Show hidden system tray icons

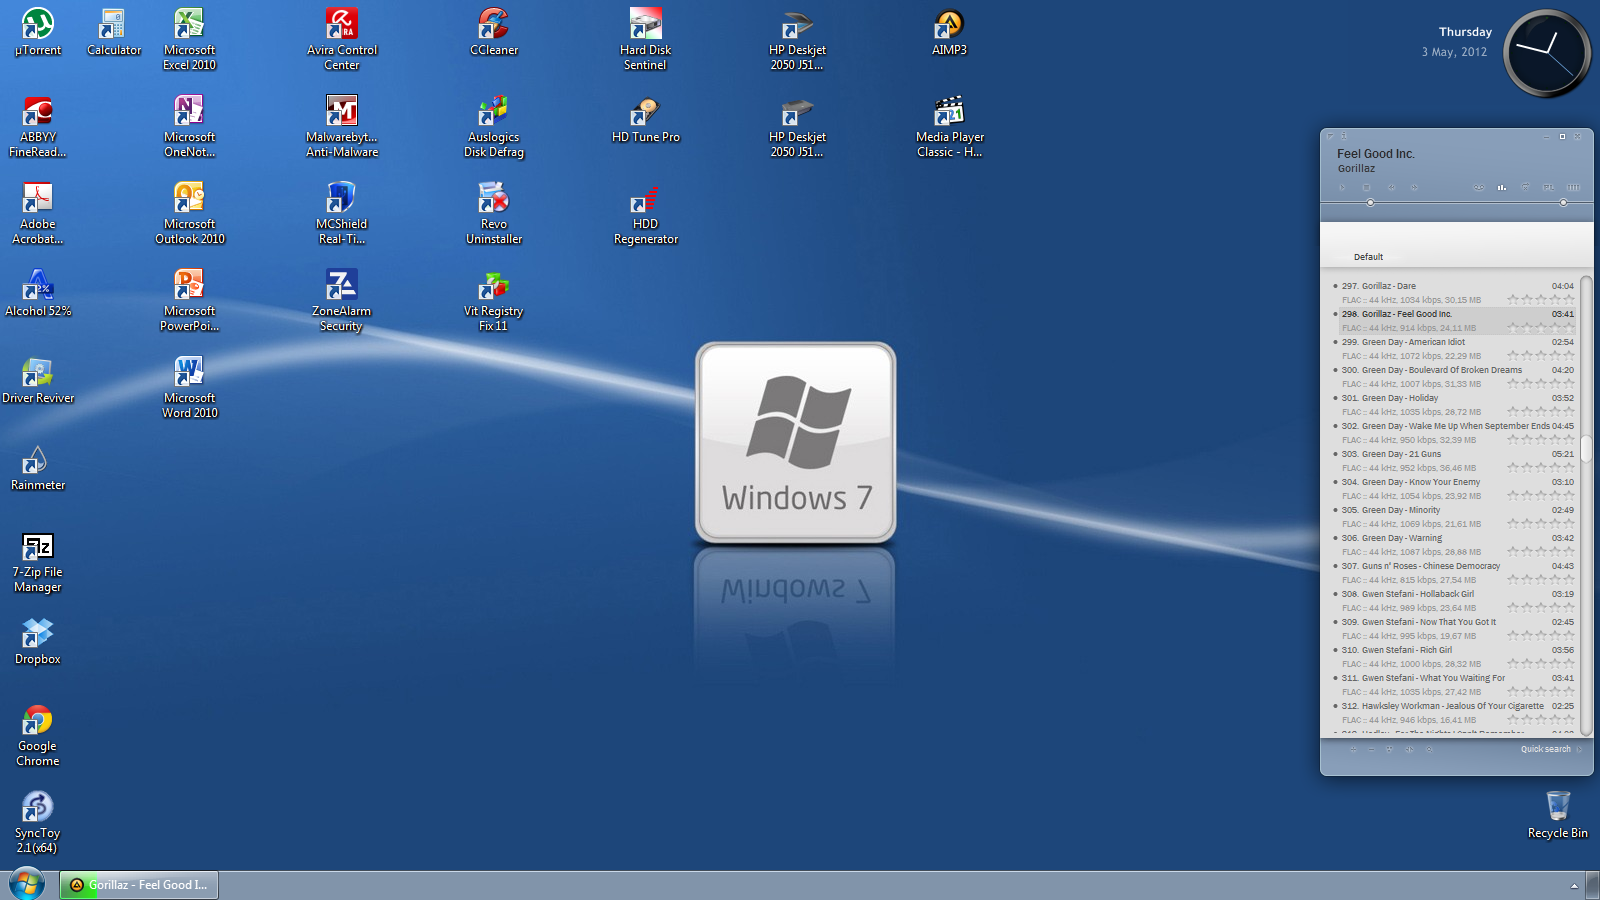(x=1574, y=886)
